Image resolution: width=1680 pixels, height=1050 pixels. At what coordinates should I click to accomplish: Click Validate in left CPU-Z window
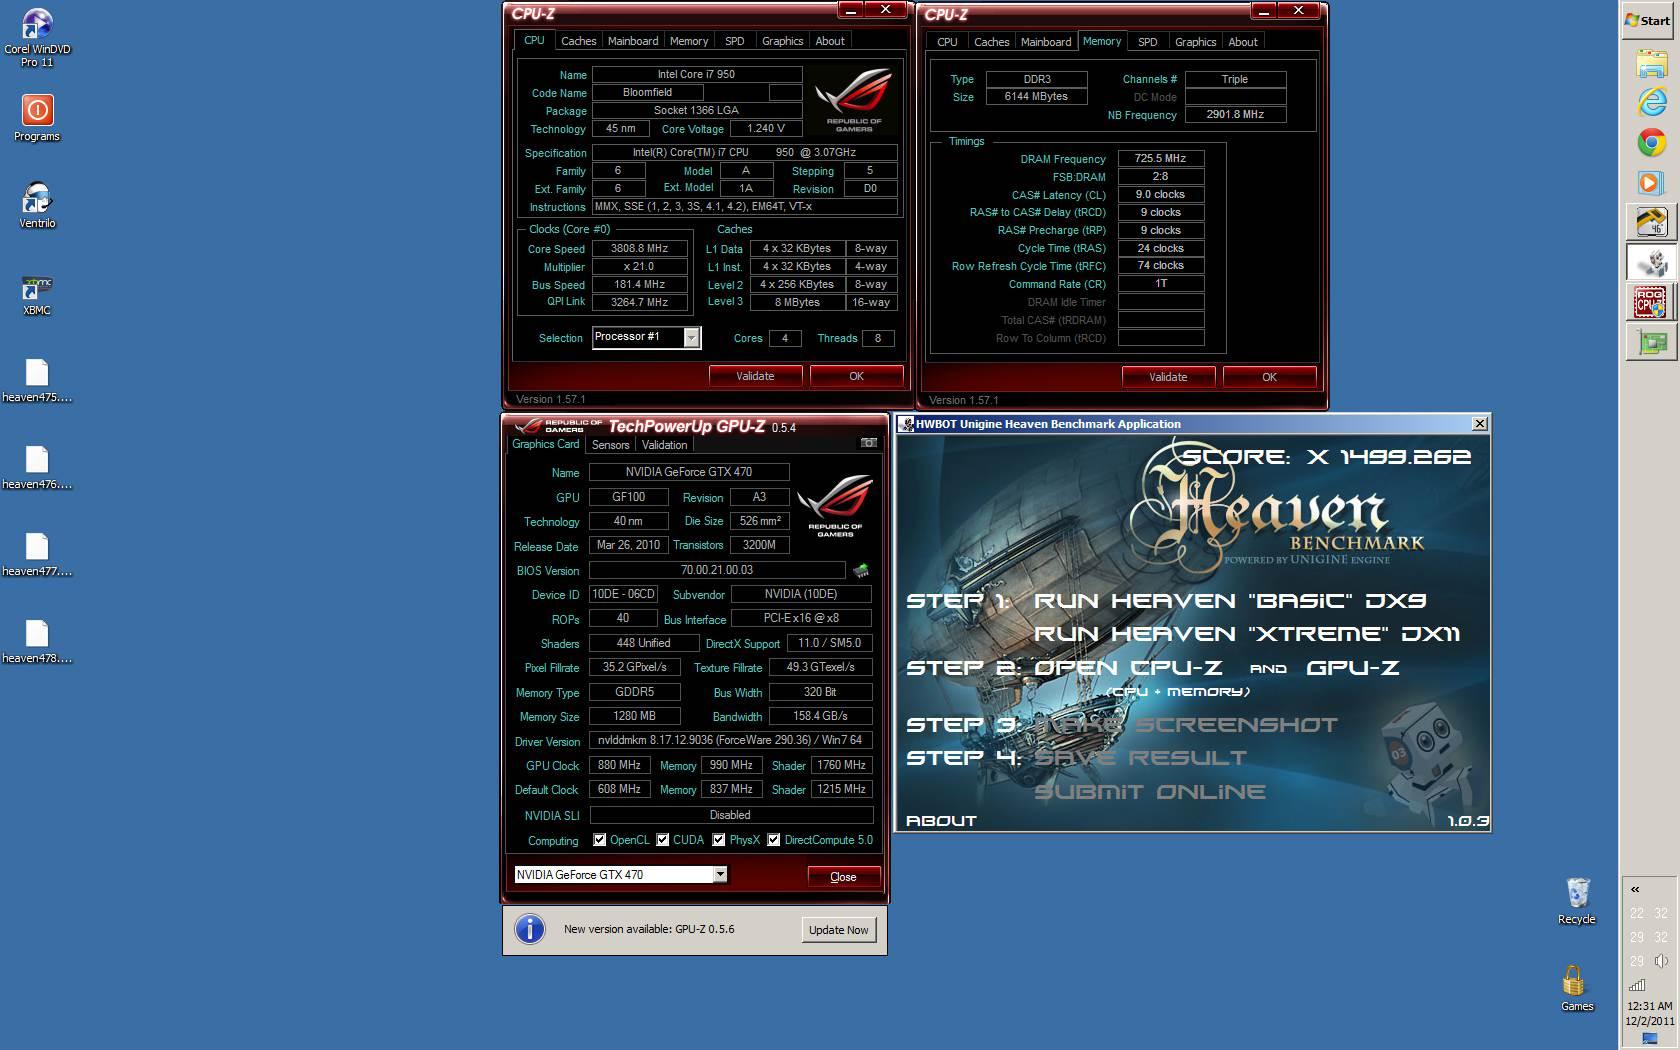pyautogui.click(x=755, y=376)
